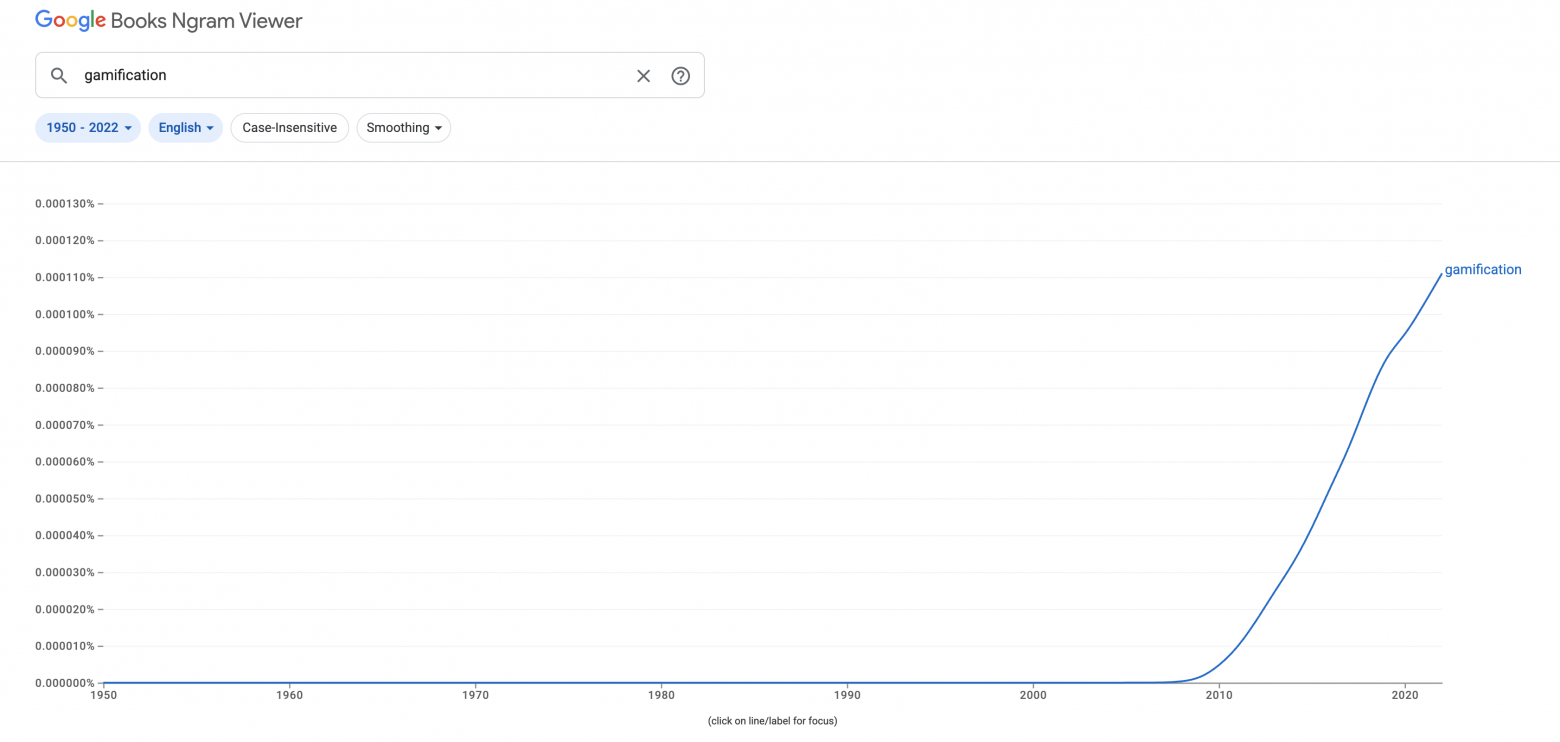
Task: Clear the search query with X icon
Action: point(643,76)
